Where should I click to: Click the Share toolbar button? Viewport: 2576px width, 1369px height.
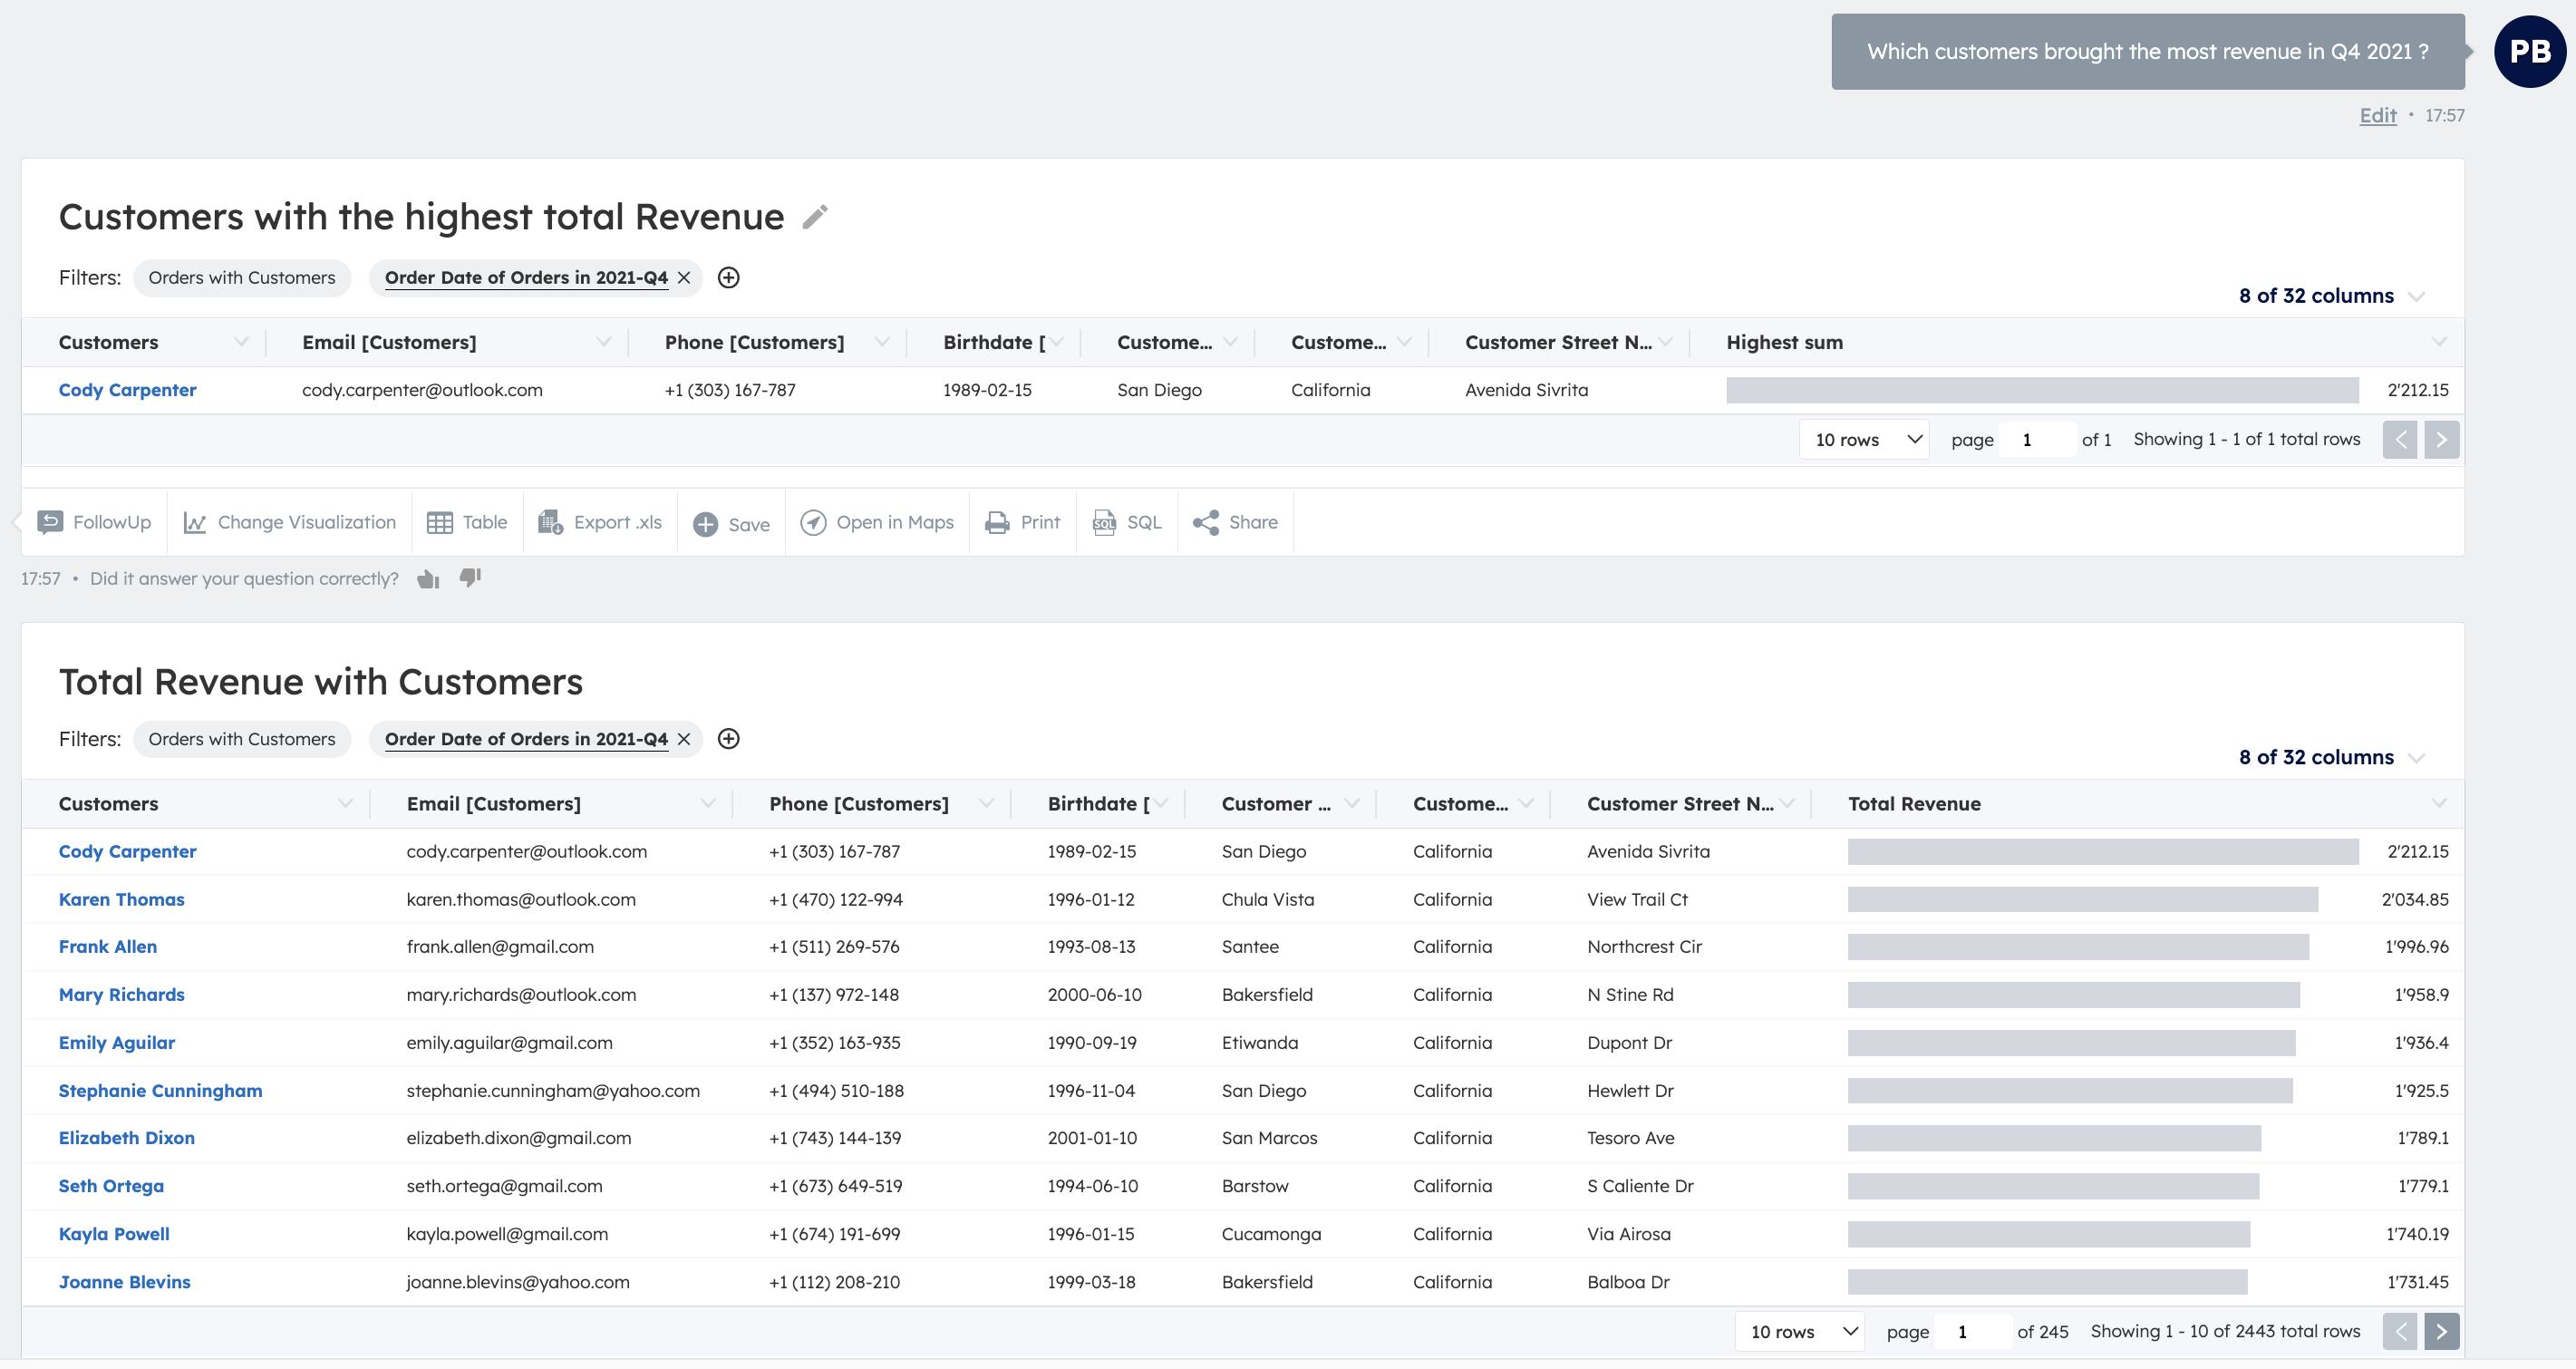point(1235,523)
